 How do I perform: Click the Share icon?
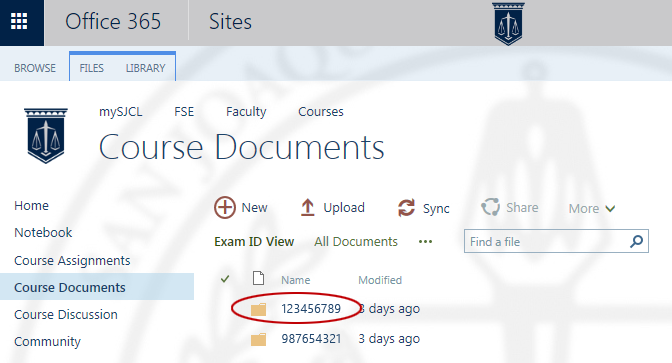[x=490, y=207]
